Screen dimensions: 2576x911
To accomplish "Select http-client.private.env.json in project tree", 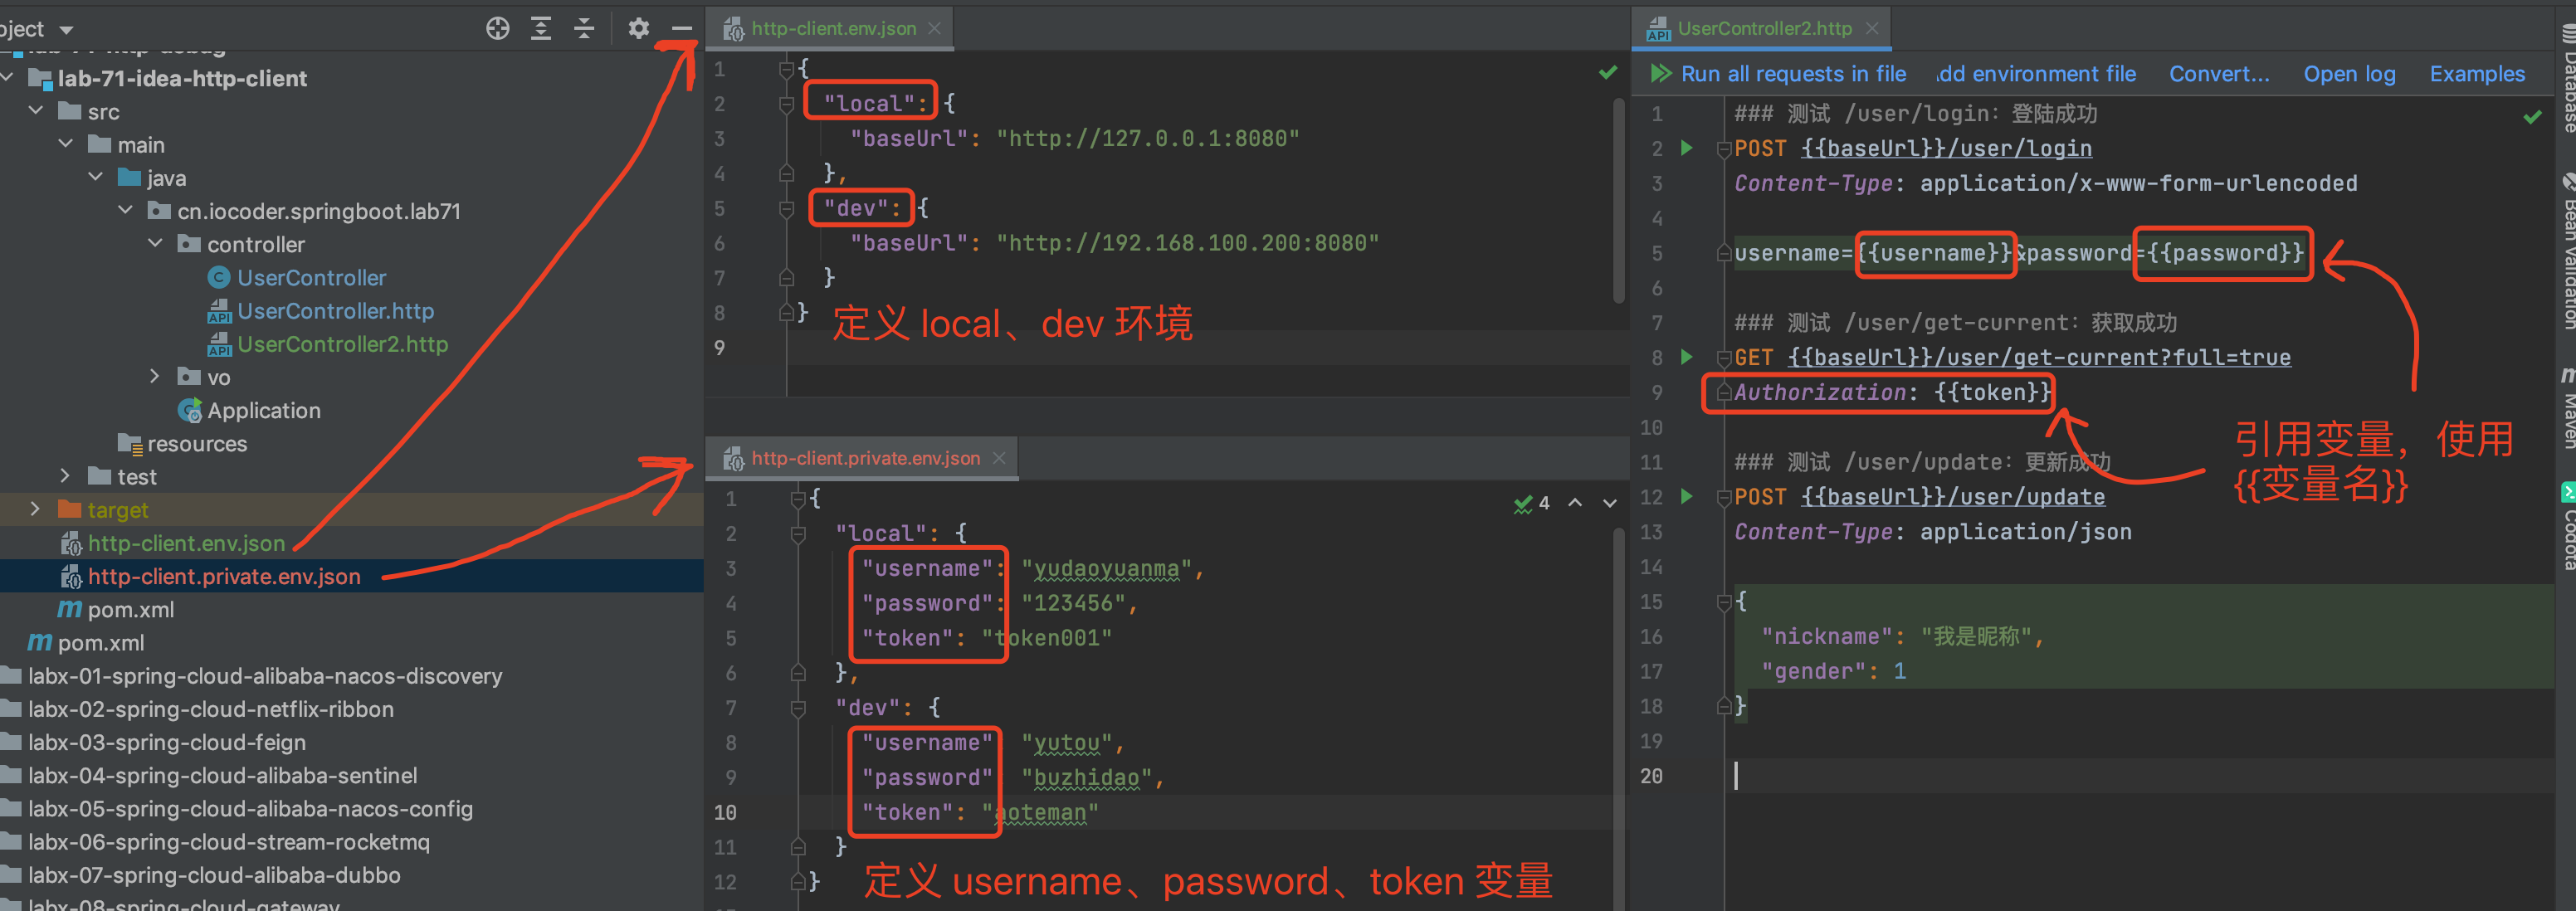I will pyautogui.click(x=224, y=576).
